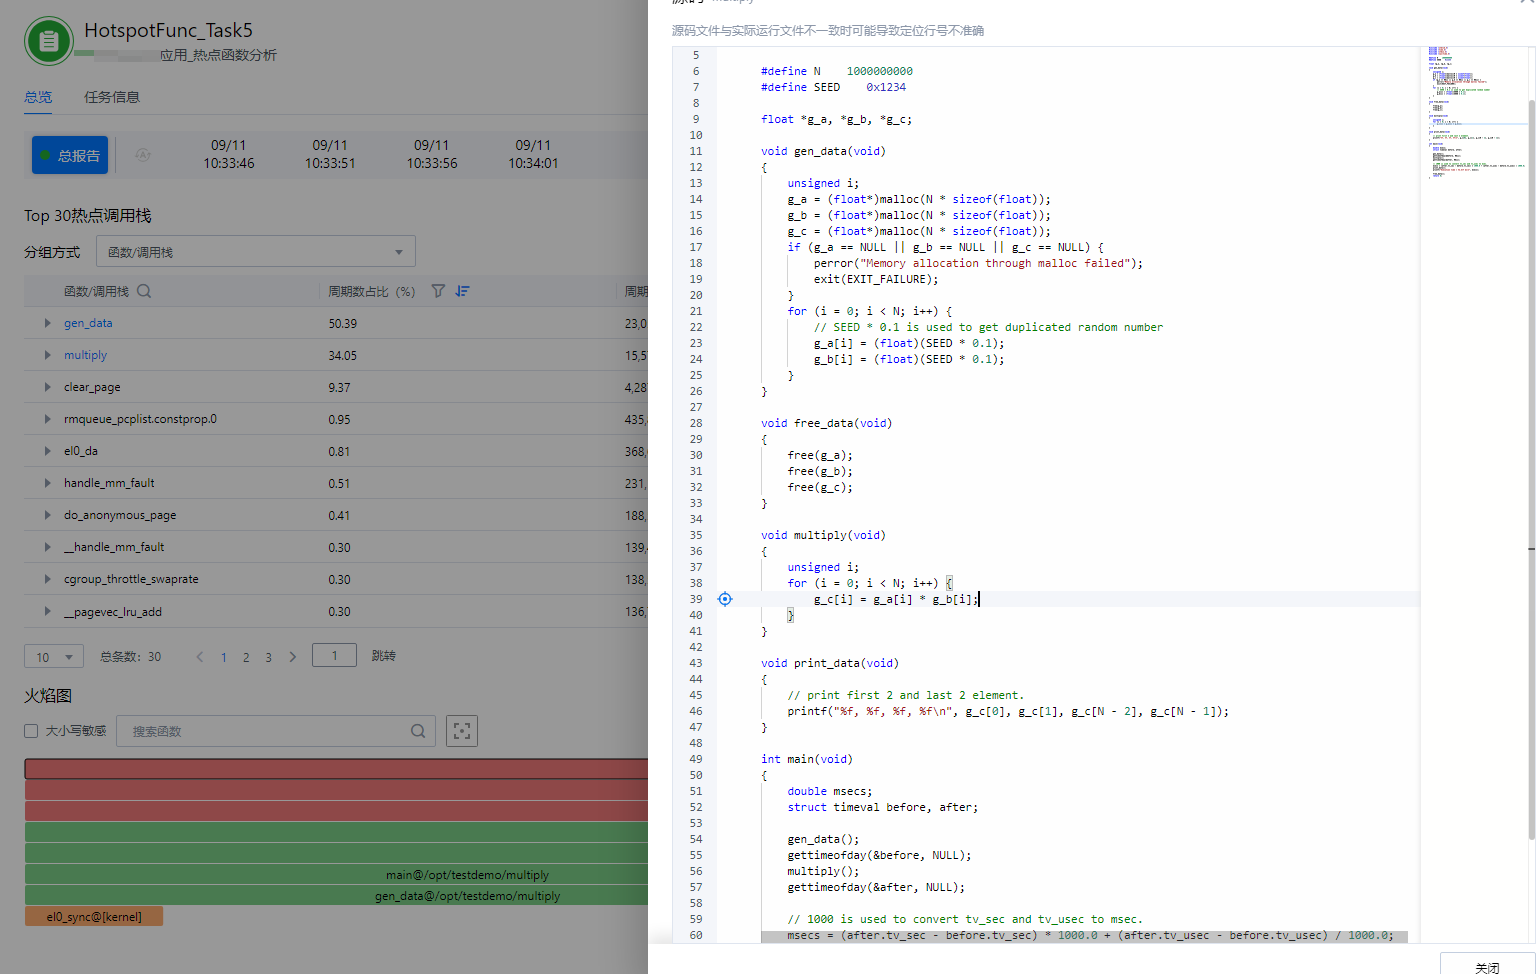Click the fullscreen icon beside the flame graph search
1536x974 pixels.
462,731
